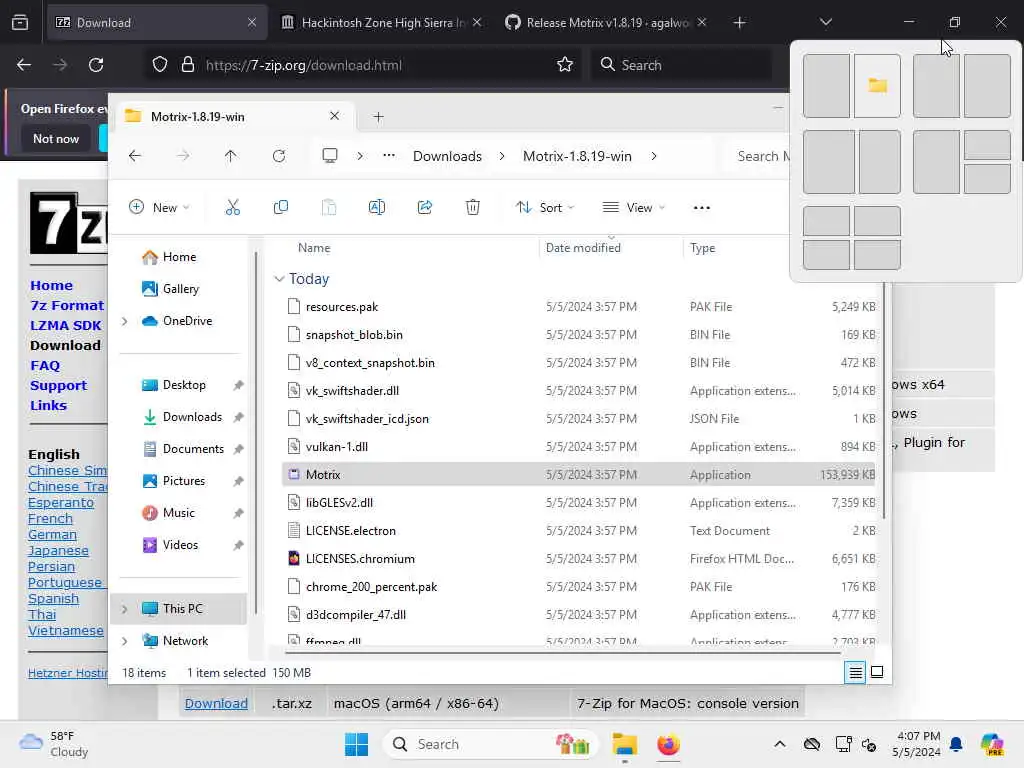Image resolution: width=1024 pixels, height=768 pixels.
Task: Click the file list horizontal scrollbar
Action: pyautogui.click(x=563, y=652)
